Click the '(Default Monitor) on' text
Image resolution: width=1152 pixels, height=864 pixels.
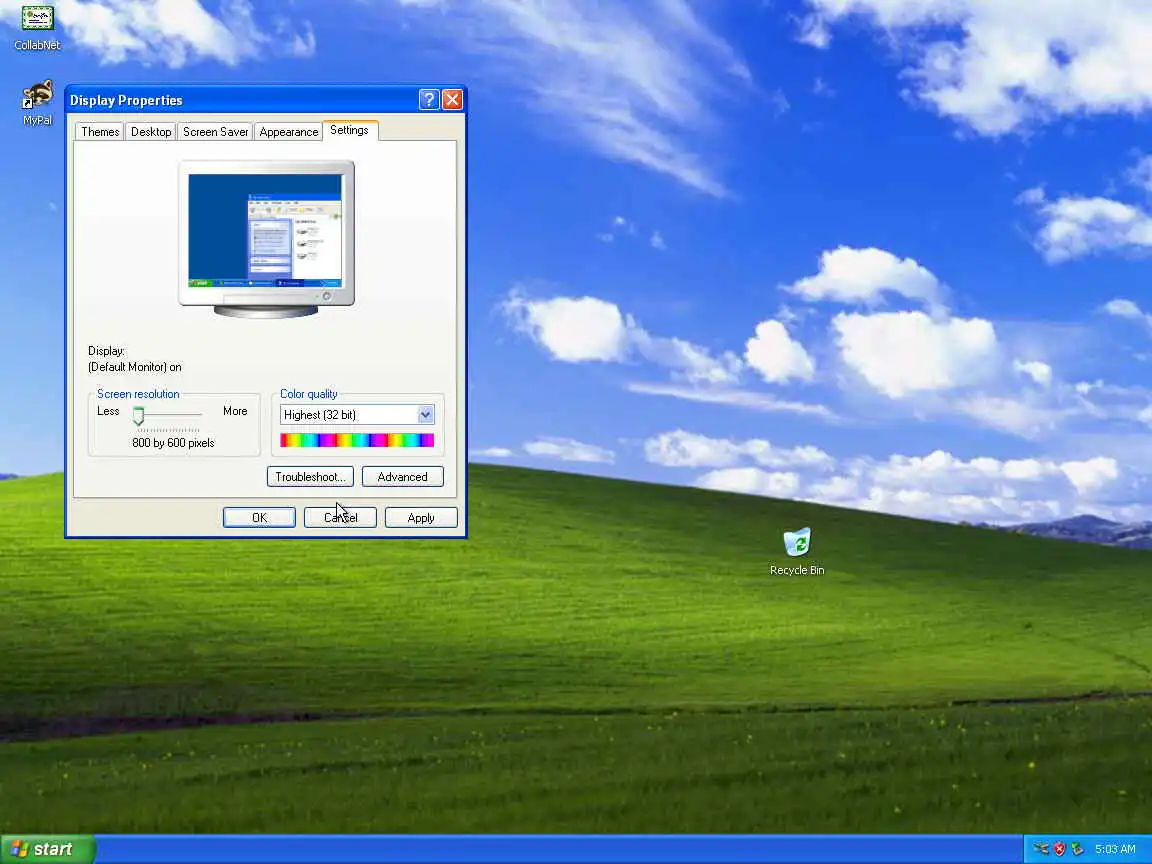[134, 367]
